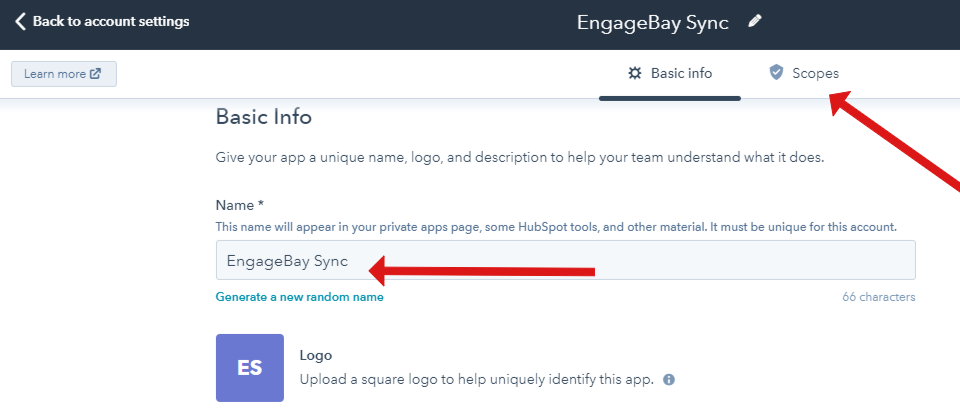The width and height of the screenshot is (960, 412).
Task: Click the external link icon in Learn more
Action: [95, 73]
